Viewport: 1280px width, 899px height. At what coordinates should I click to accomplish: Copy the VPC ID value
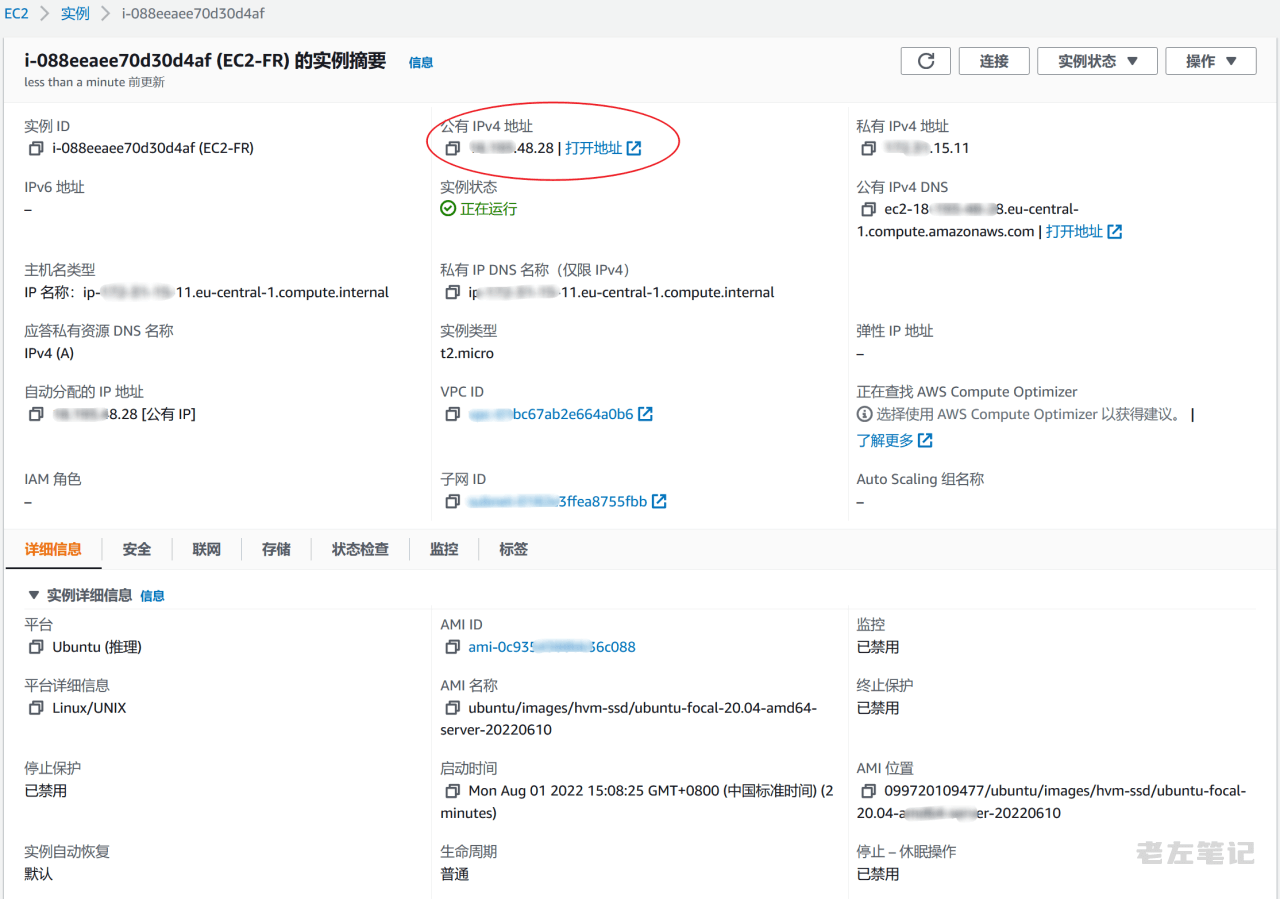(x=453, y=414)
